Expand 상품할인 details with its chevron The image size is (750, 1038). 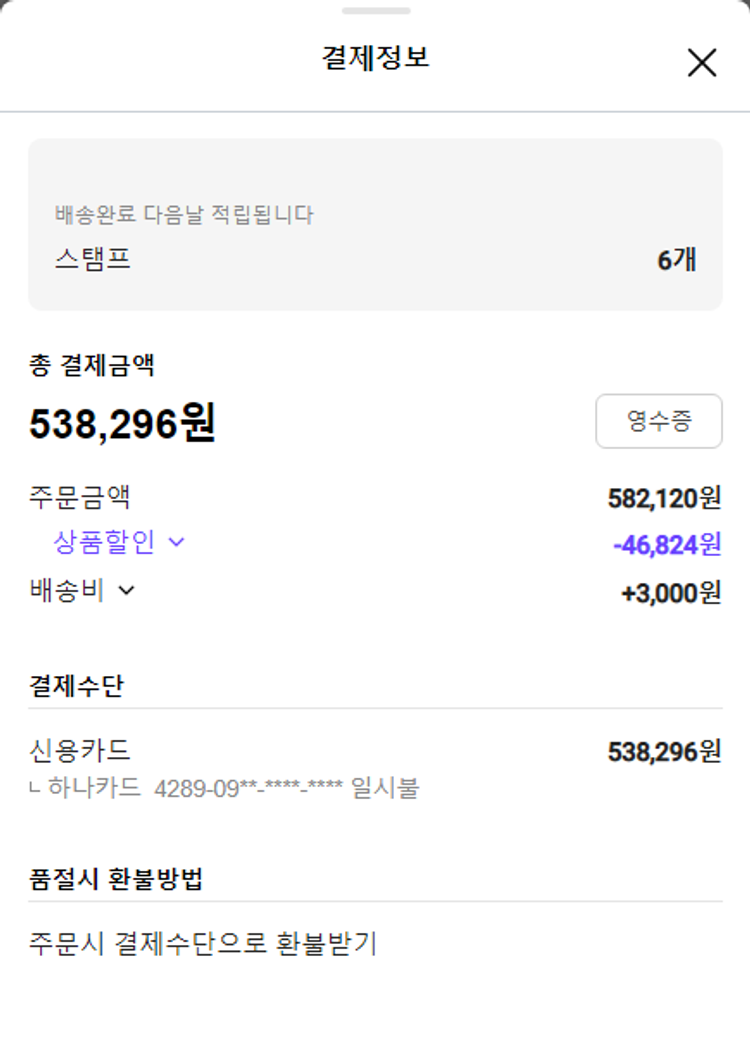pyautogui.click(x=177, y=542)
